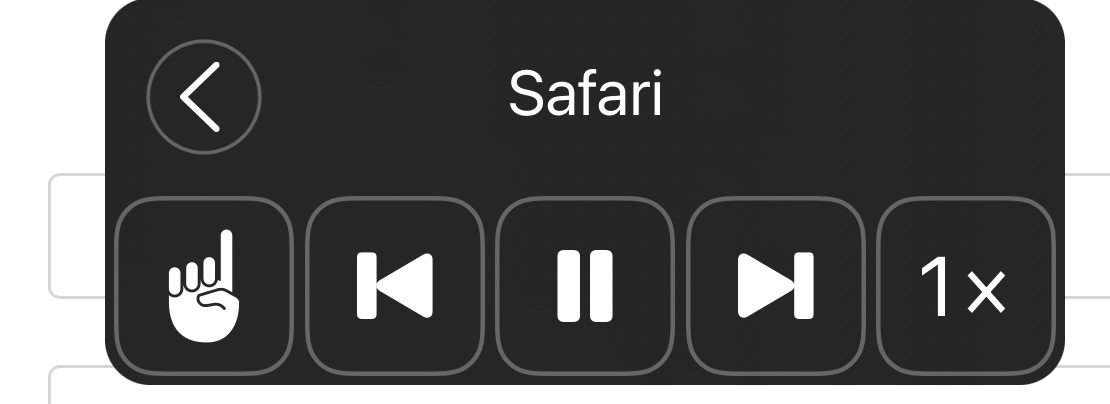Skip back to the previous sentence
This screenshot has height=404, width=1110.
pos(395,286)
